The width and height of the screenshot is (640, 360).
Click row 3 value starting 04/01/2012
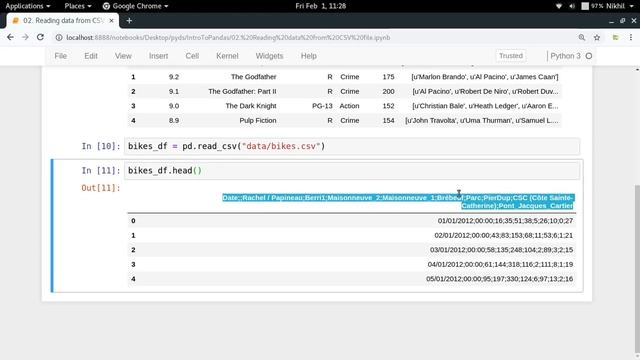[500, 264]
